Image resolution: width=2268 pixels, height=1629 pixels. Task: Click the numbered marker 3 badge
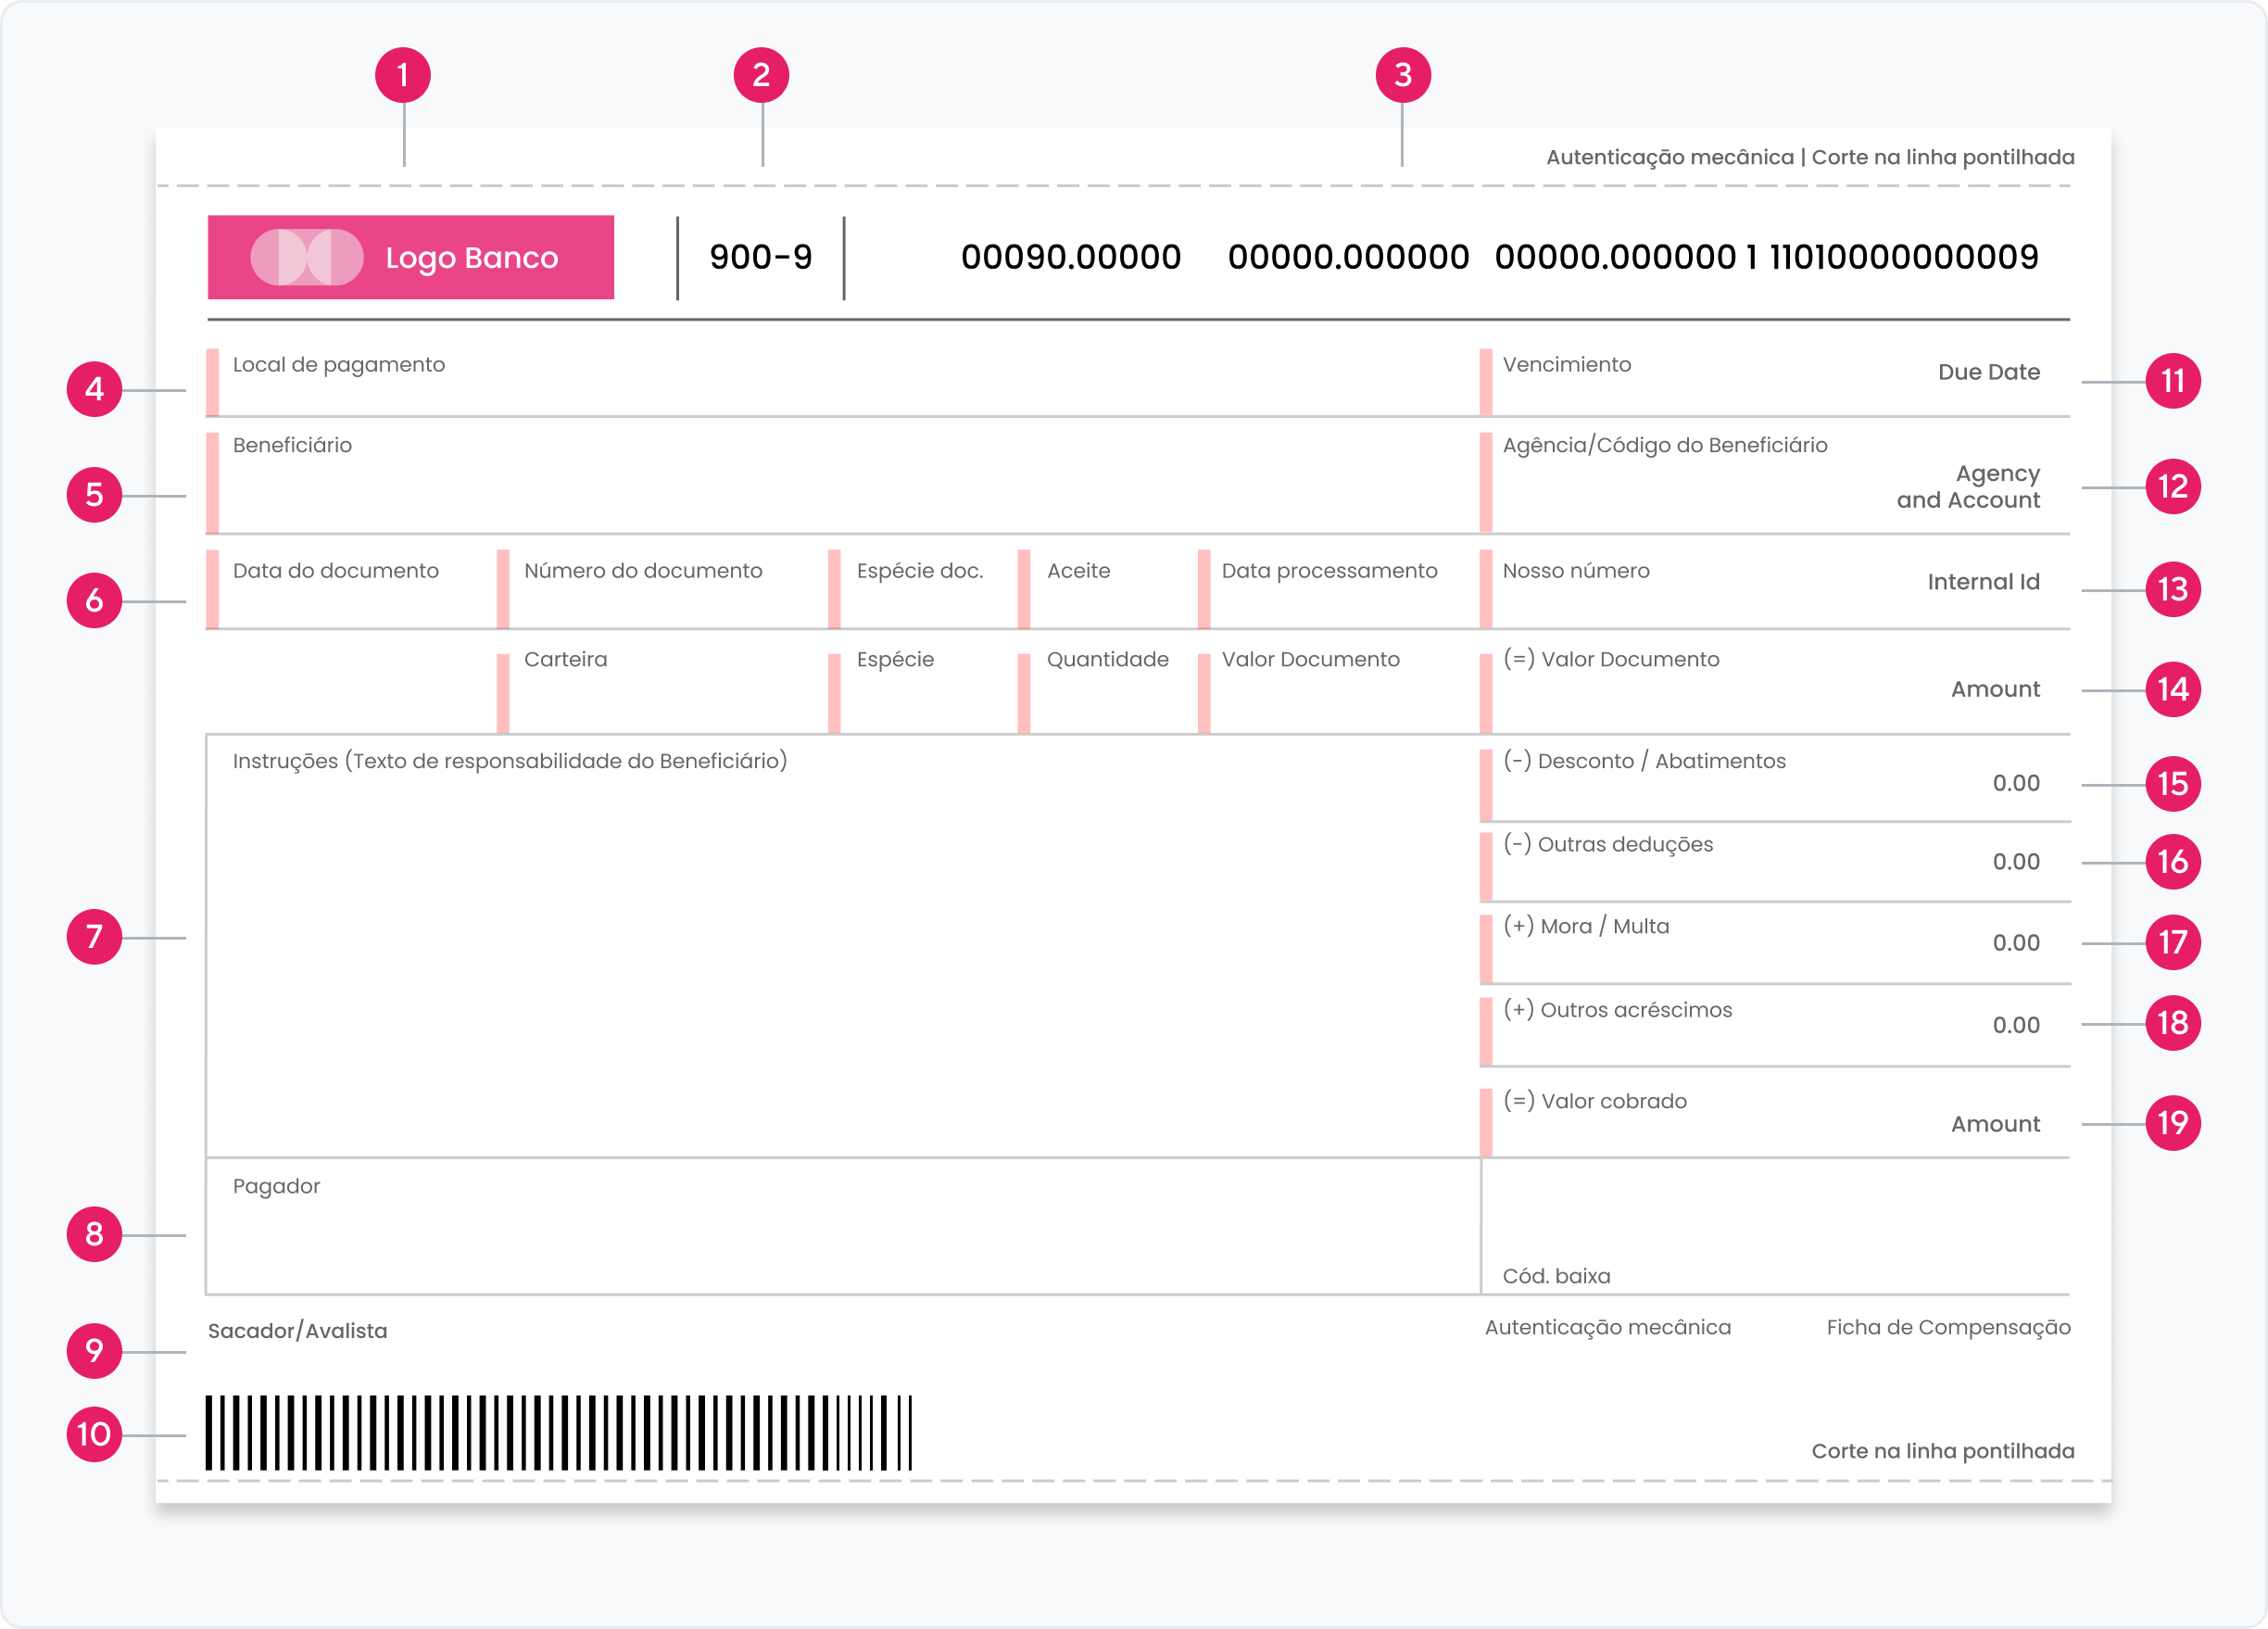[1402, 75]
